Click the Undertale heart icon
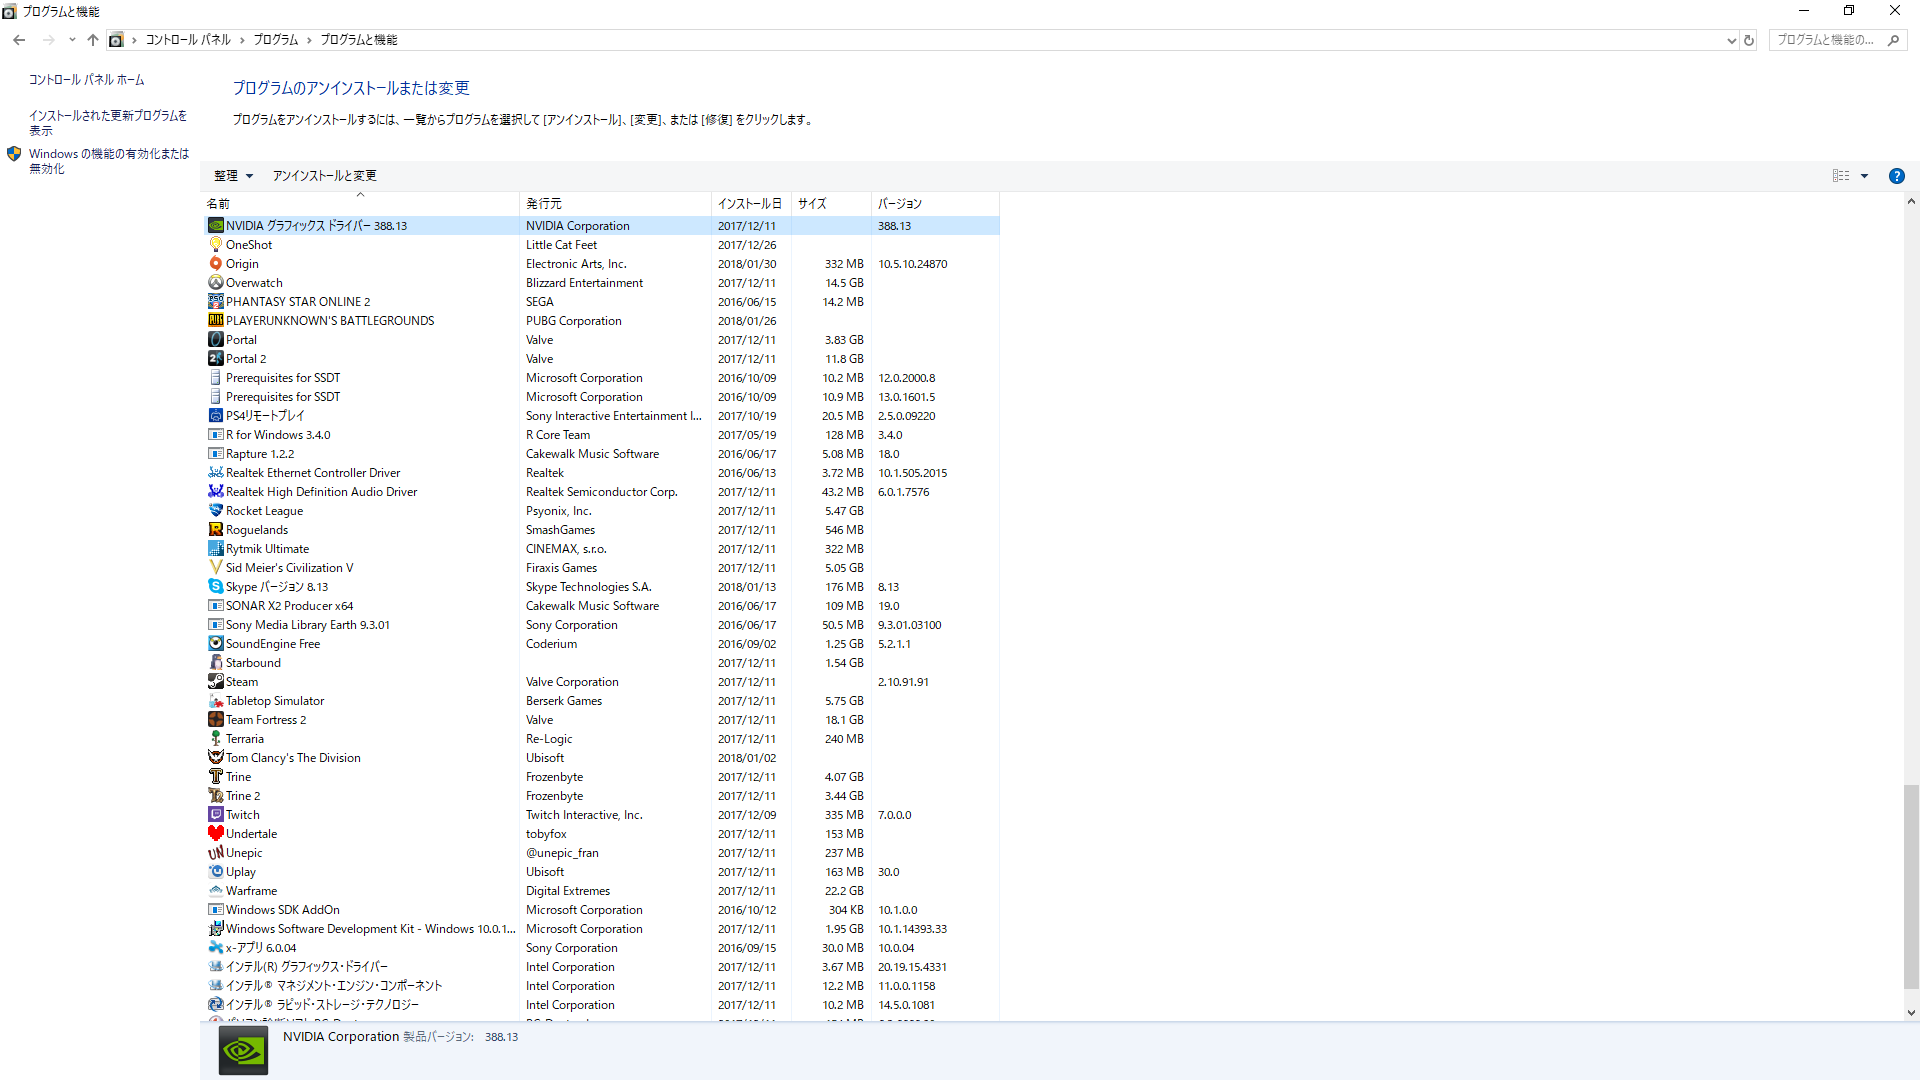The height and width of the screenshot is (1080, 1920). click(215, 834)
